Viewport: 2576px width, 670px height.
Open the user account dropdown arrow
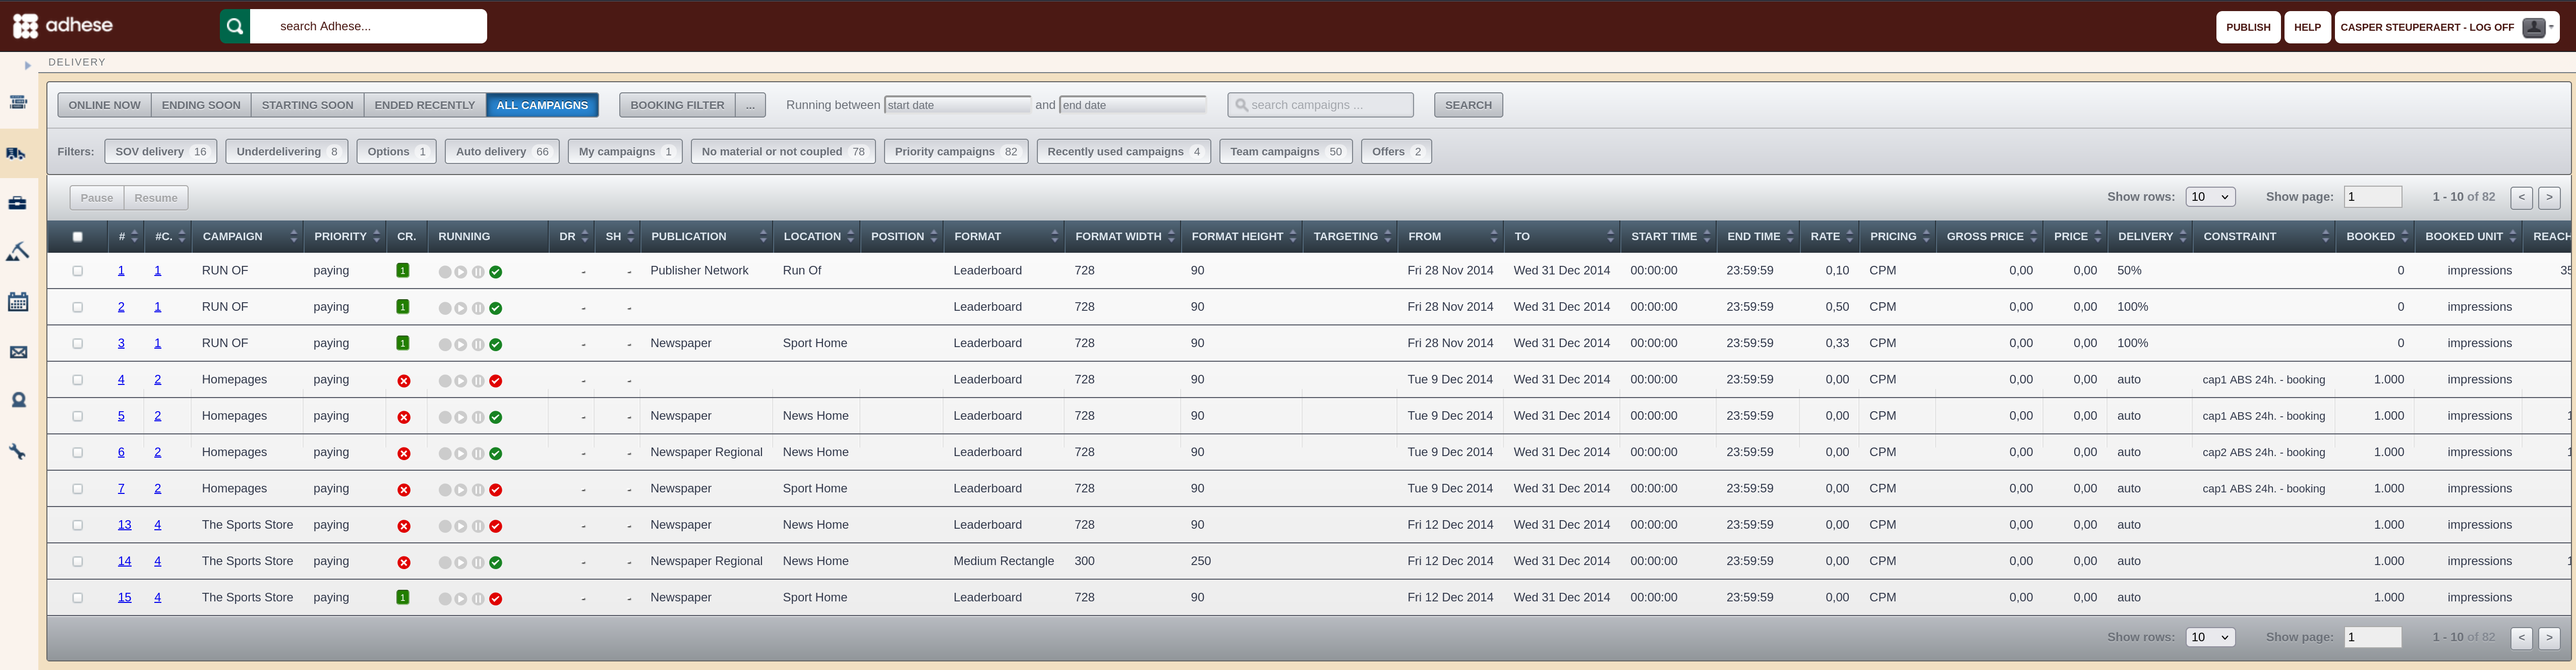(x=2551, y=27)
